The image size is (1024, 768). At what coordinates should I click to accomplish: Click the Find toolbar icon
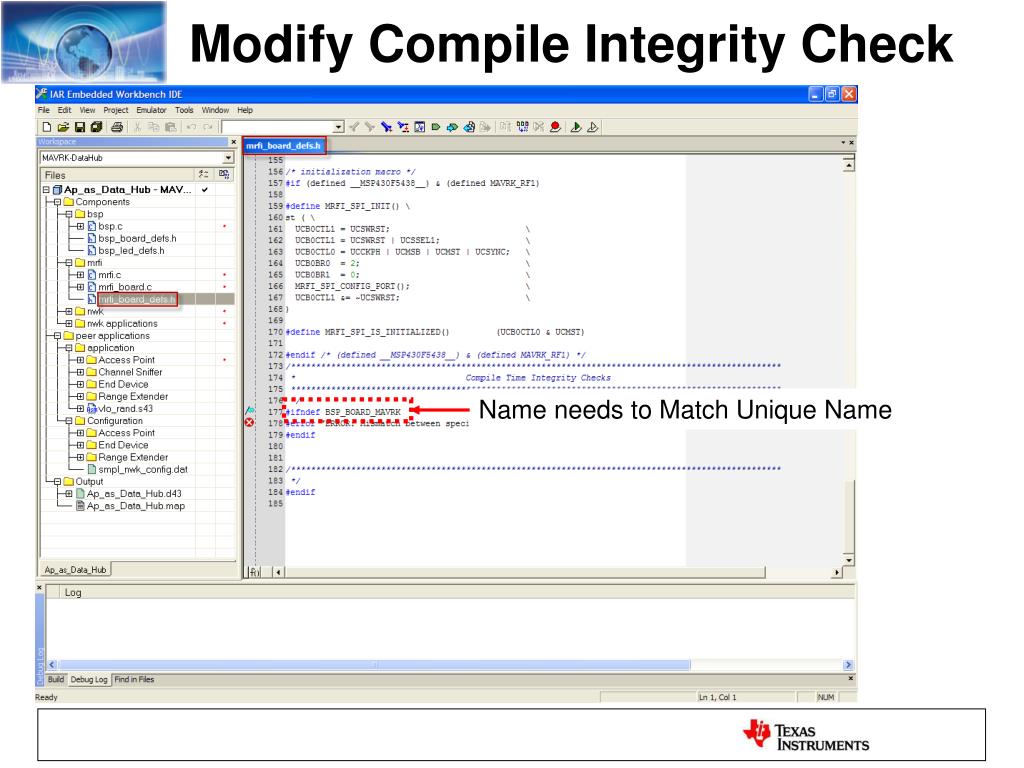(387, 127)
